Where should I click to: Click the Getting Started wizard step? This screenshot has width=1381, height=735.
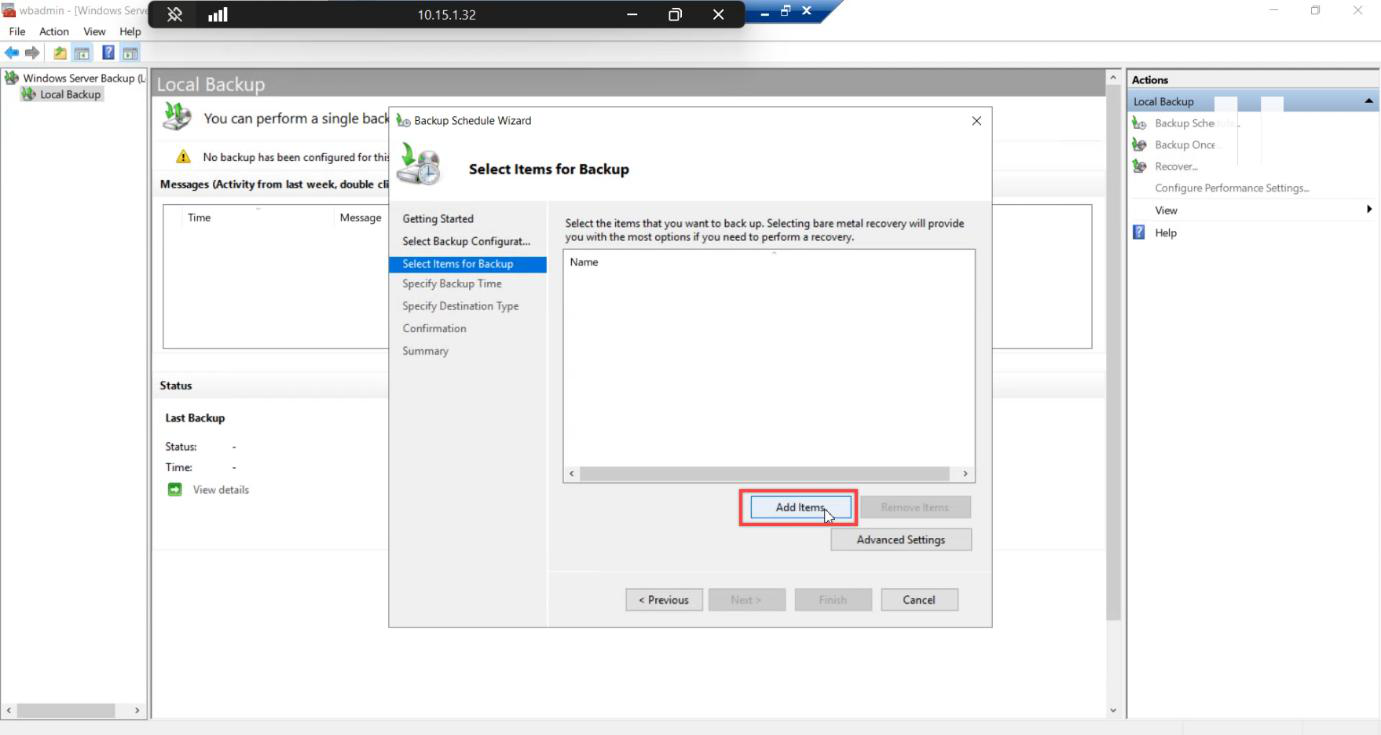tap(438, 219)
